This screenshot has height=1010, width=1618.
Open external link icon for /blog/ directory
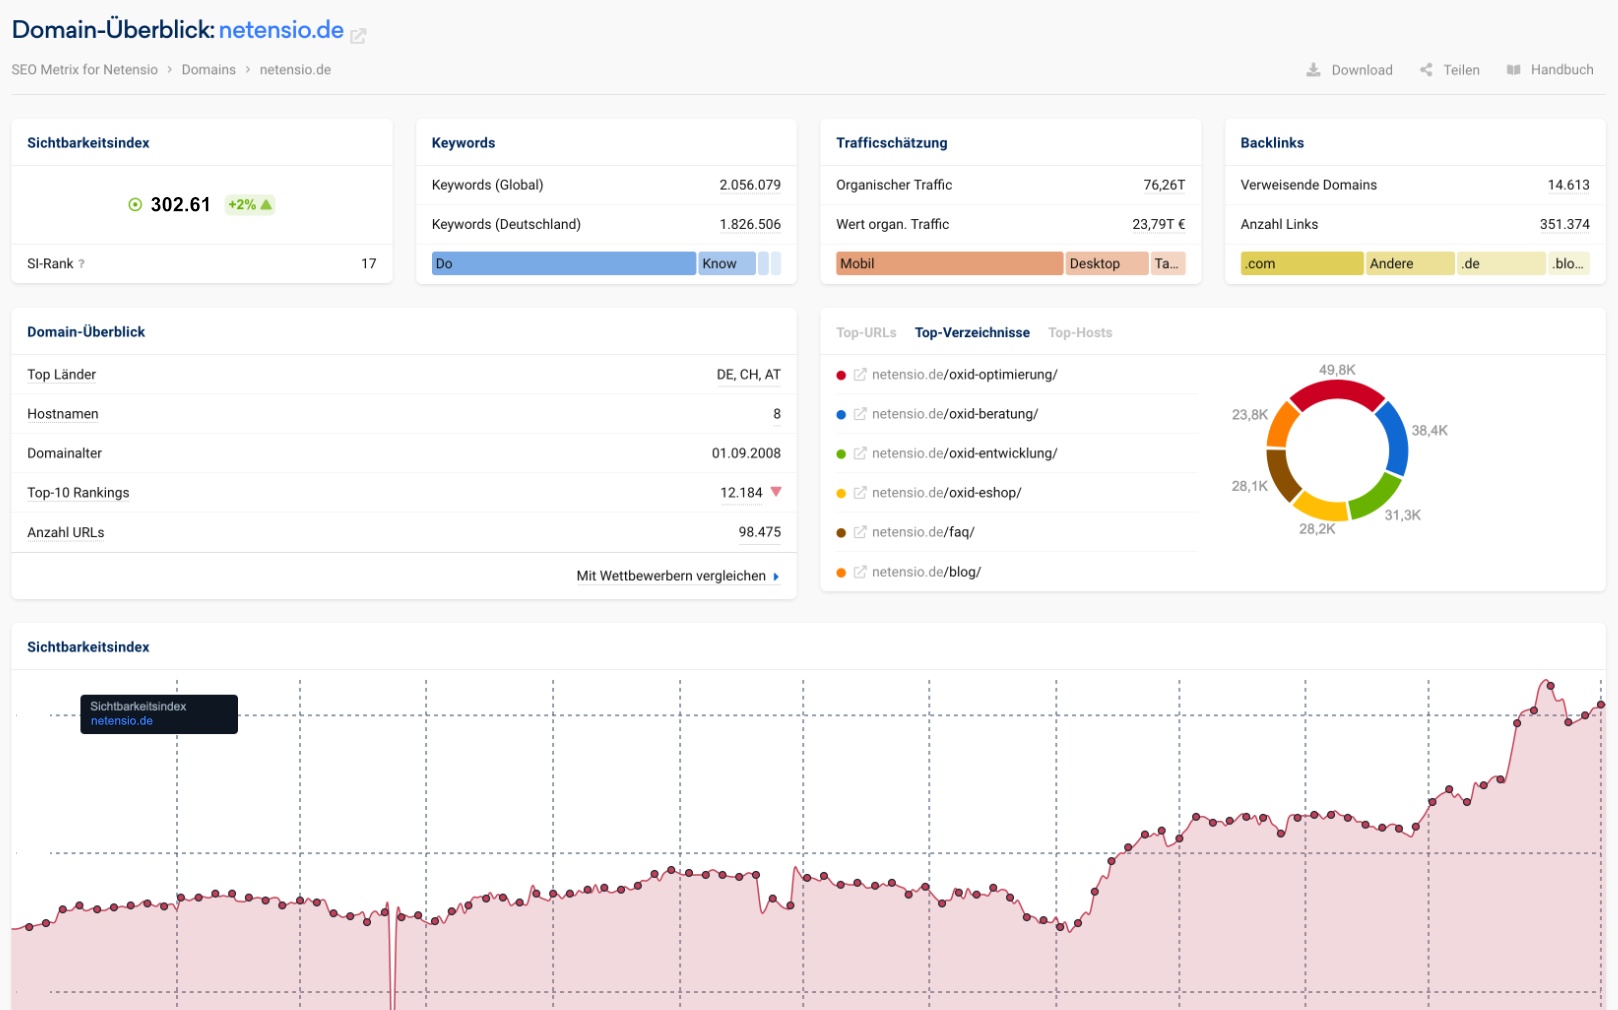click(860, 572)
